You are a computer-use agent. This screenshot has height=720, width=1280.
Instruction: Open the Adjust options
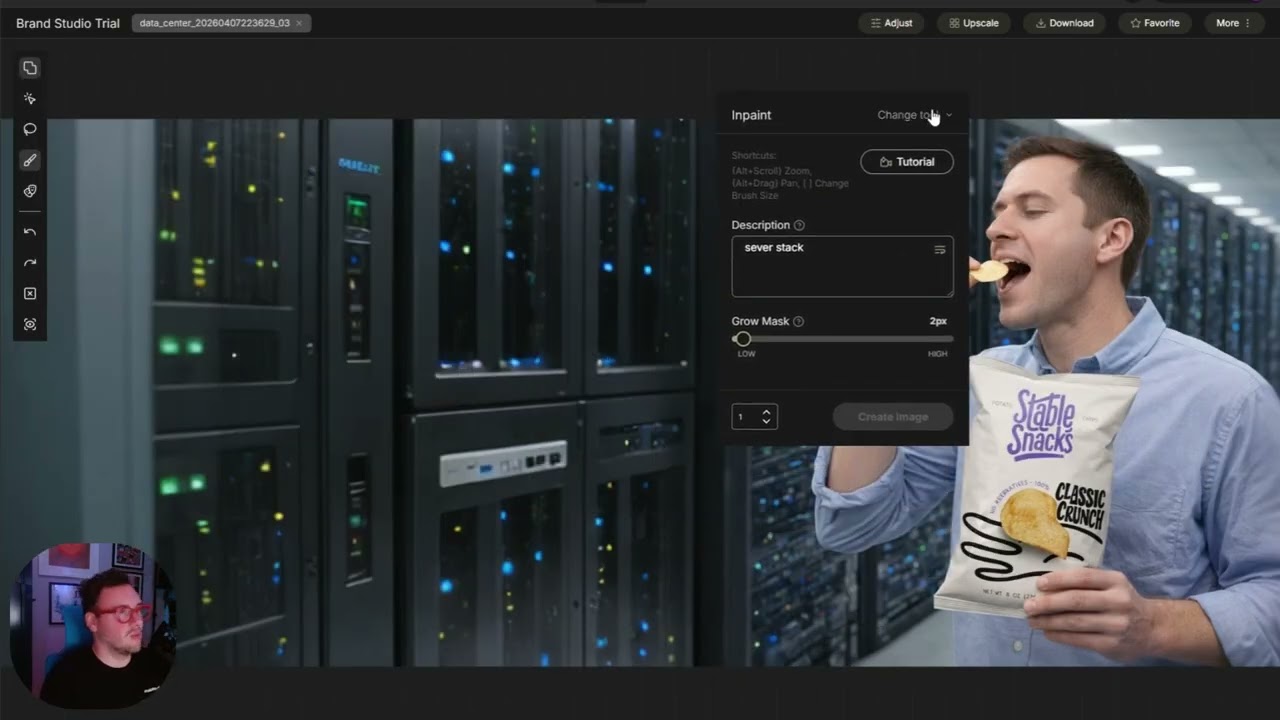click(891, 23)
